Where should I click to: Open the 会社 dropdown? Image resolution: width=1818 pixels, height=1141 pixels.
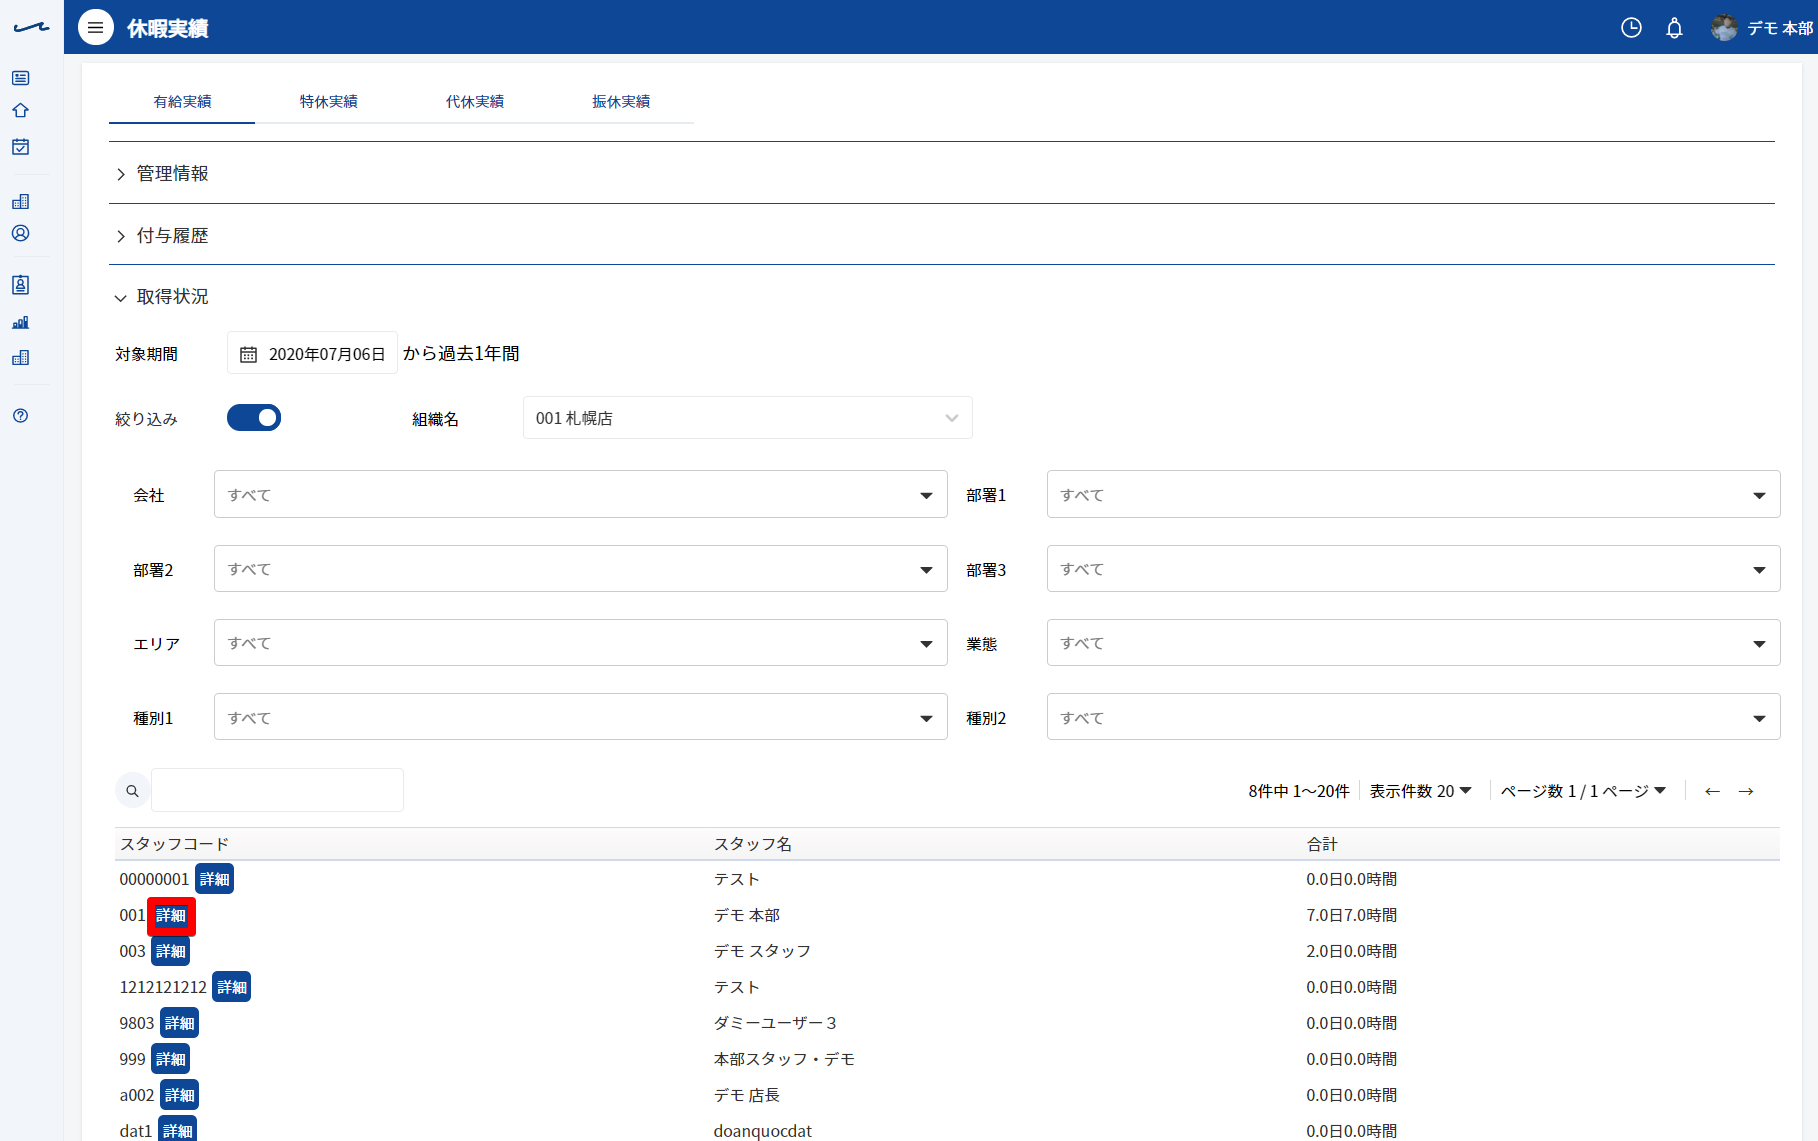581,494
